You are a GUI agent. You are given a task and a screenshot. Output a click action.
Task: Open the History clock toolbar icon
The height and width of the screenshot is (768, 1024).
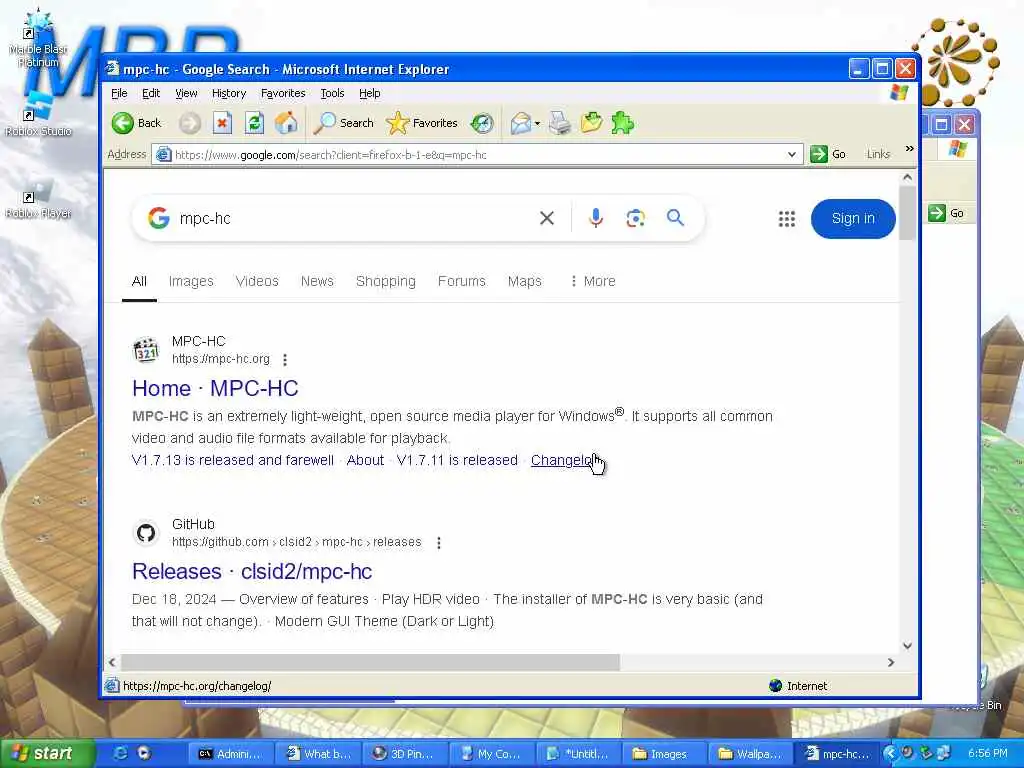[482, 123]
